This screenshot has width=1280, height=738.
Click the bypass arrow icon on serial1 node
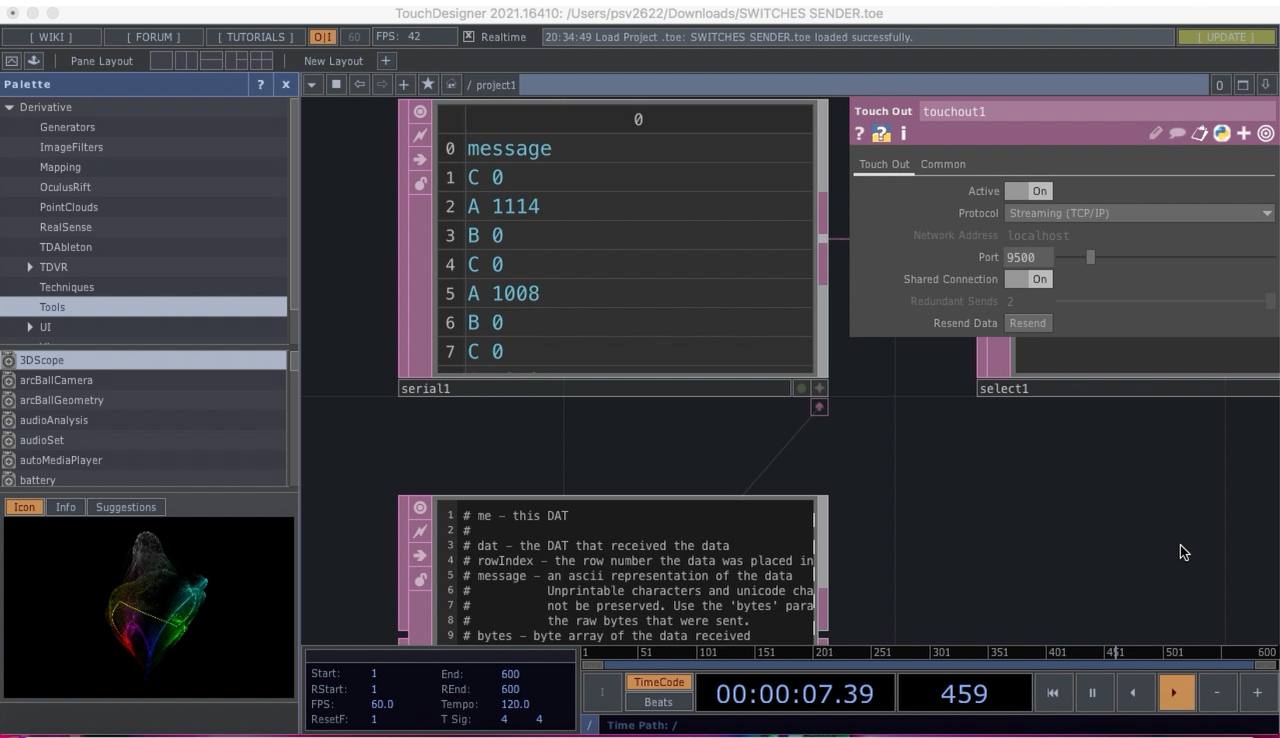coord(420,159)
